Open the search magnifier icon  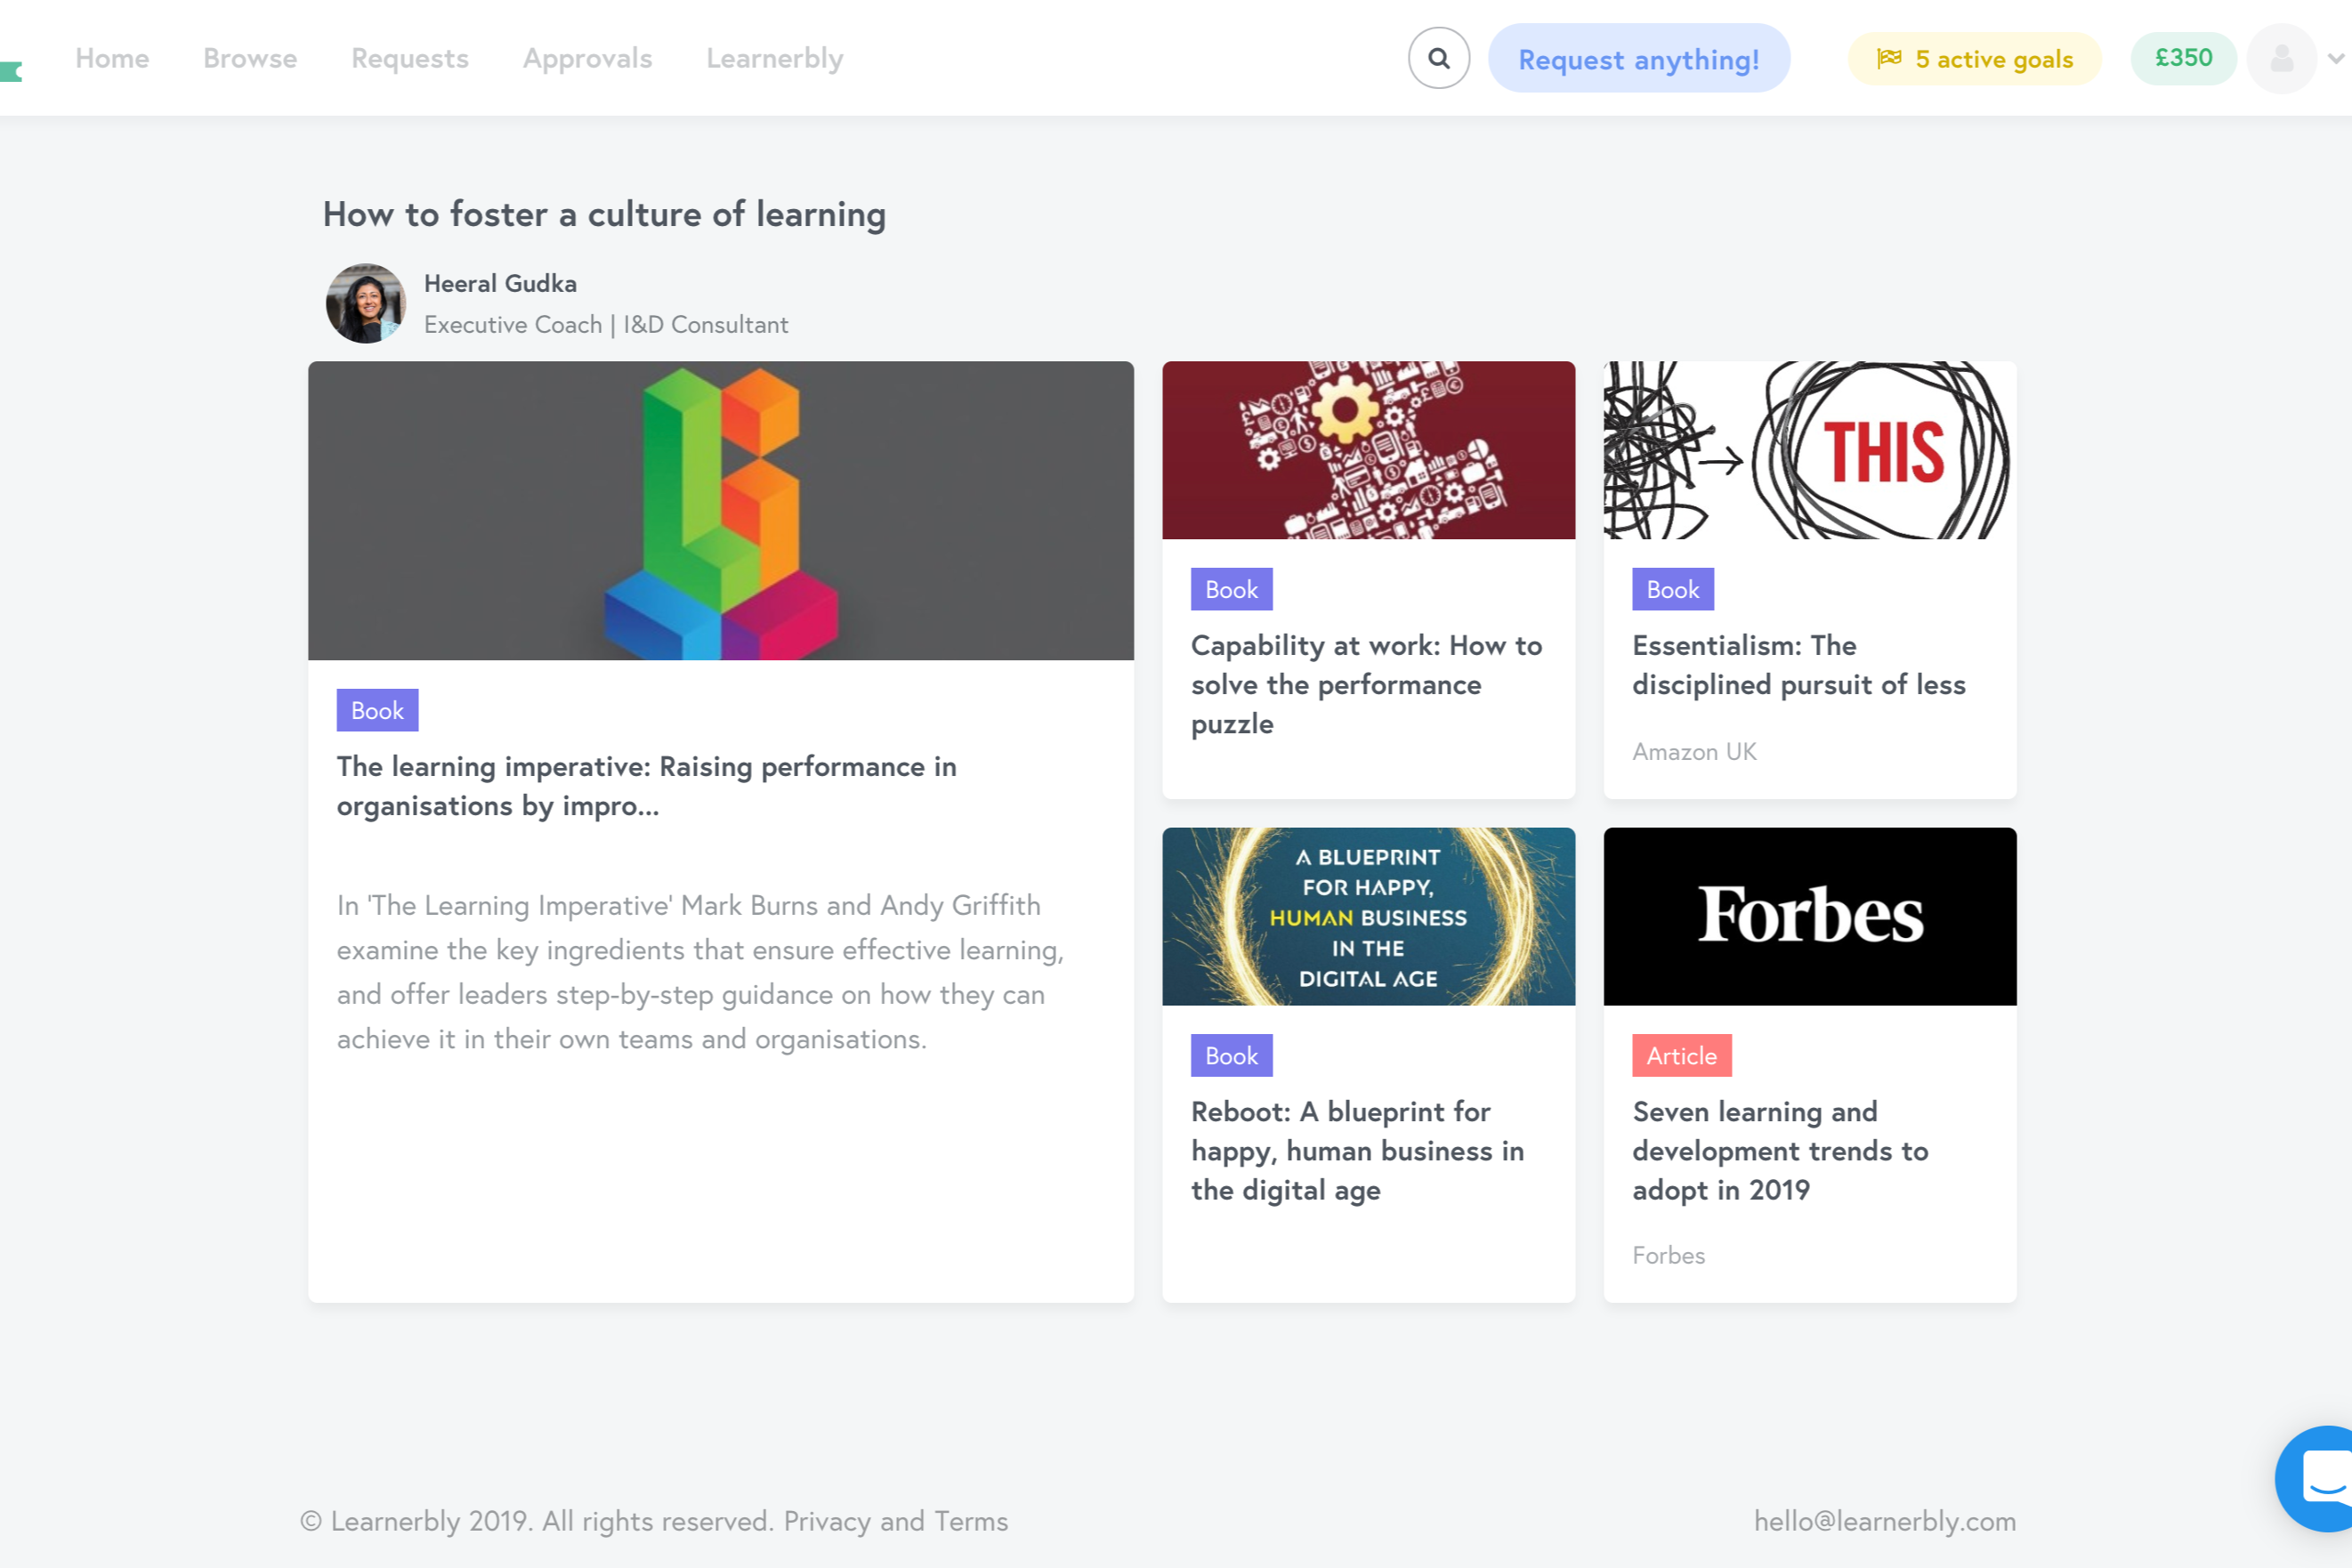click(1438, 58)
